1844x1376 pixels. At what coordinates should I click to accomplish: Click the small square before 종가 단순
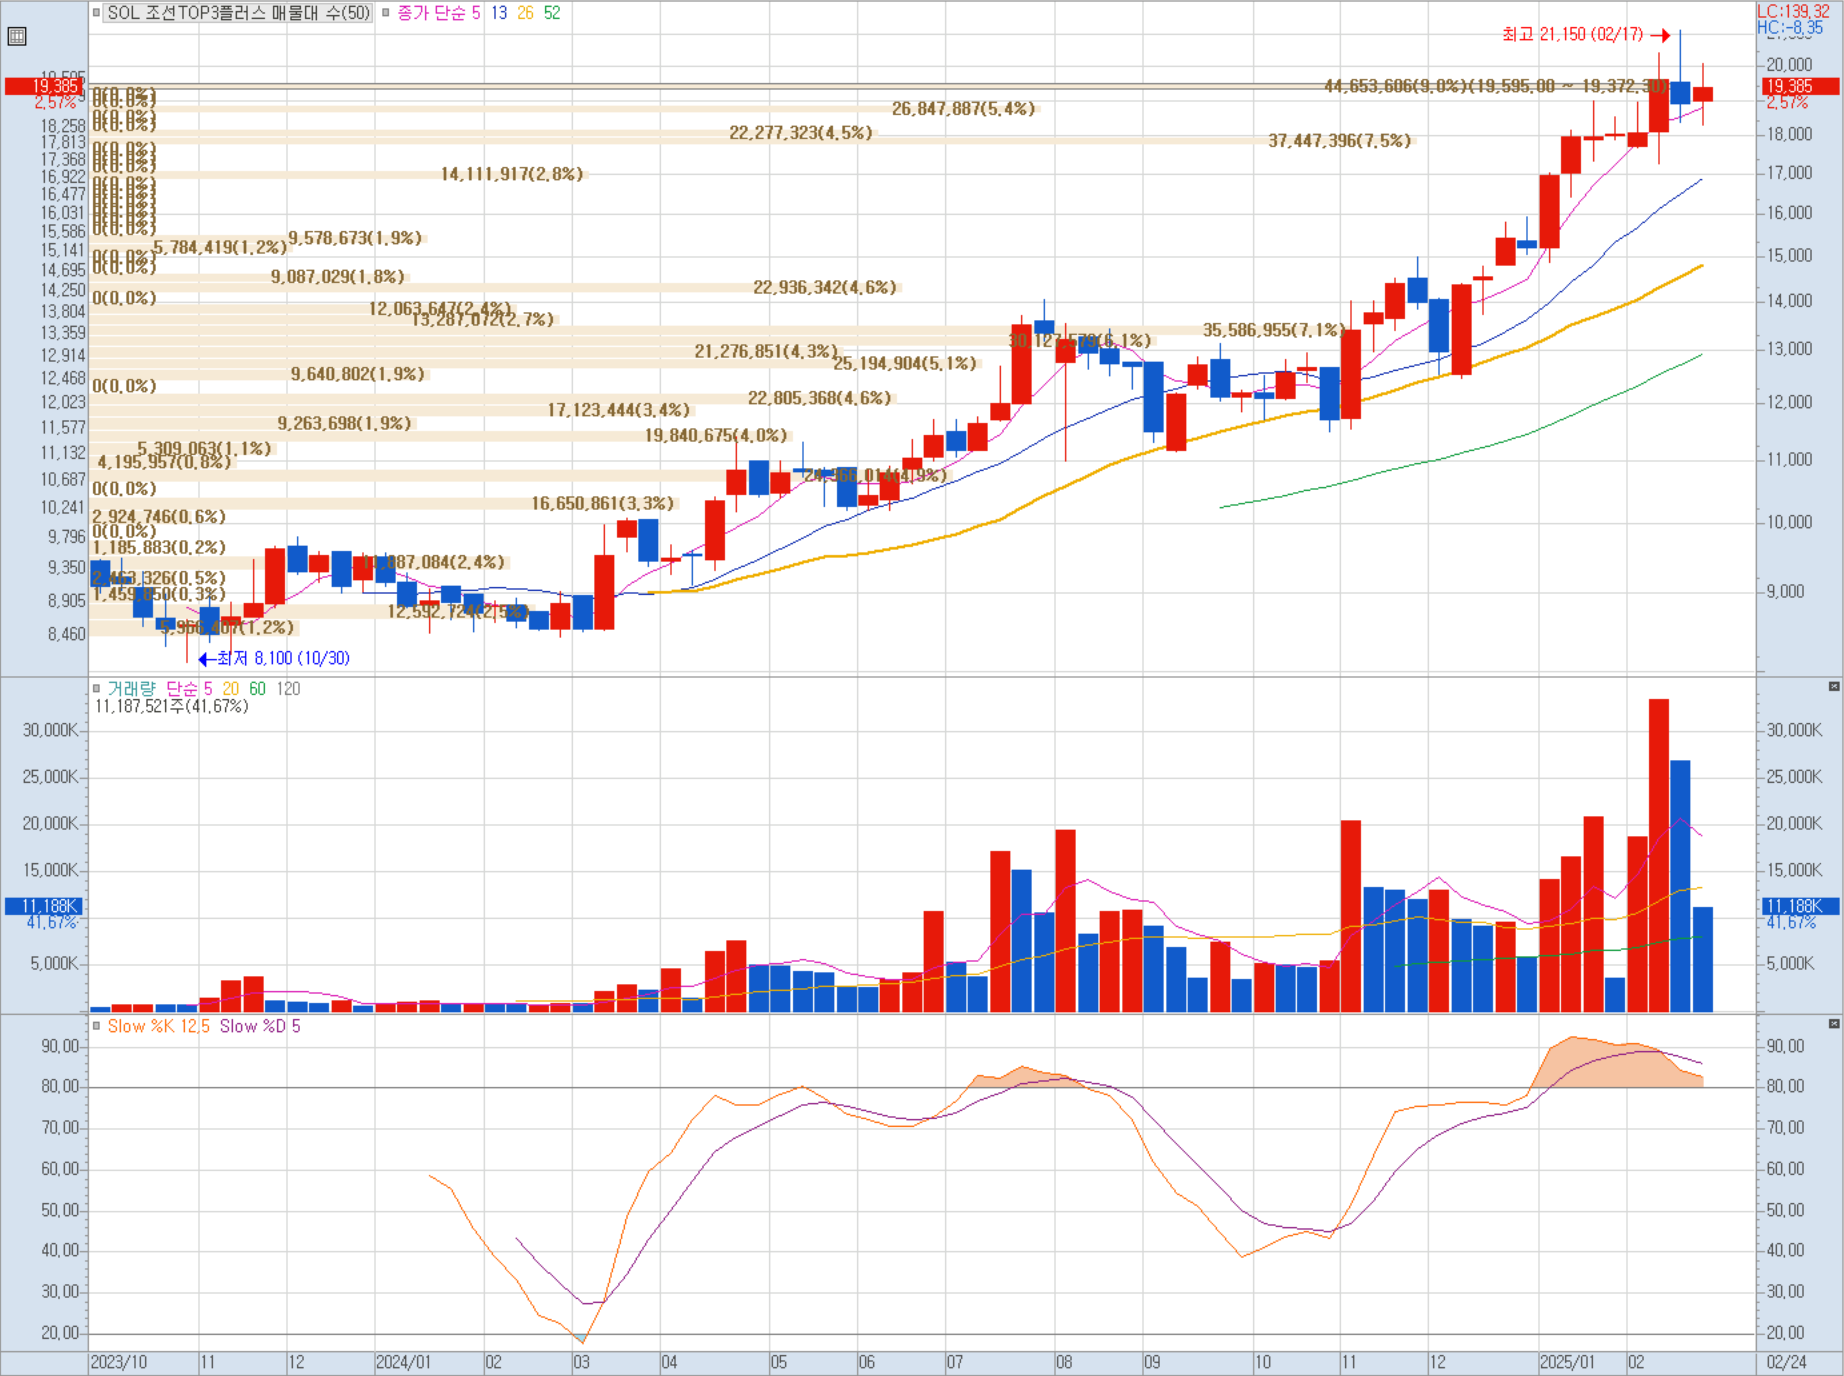pos(385,13)
